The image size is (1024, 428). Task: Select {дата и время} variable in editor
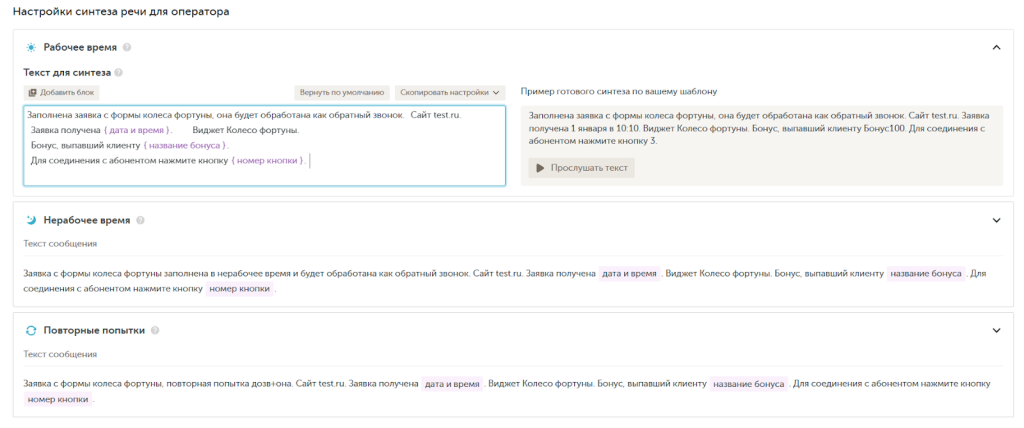point(138,130)
